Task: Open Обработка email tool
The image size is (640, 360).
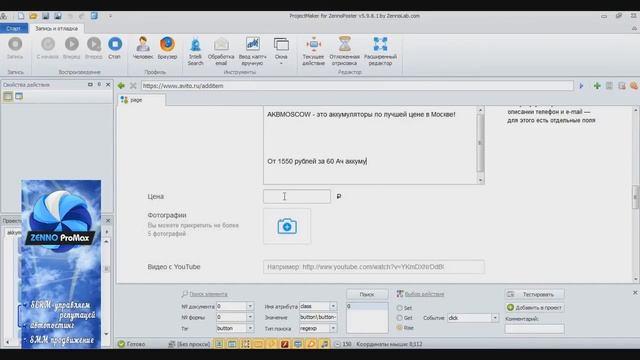Action: (x=221, y=51)
